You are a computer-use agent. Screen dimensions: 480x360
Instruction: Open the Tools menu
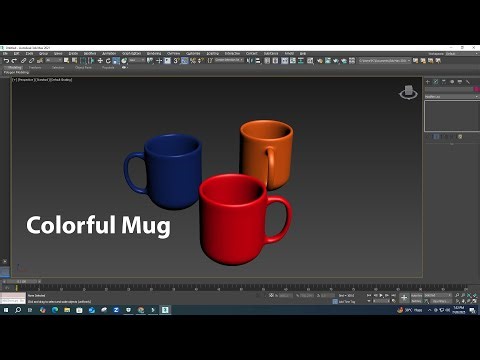(x=30, y=54)
